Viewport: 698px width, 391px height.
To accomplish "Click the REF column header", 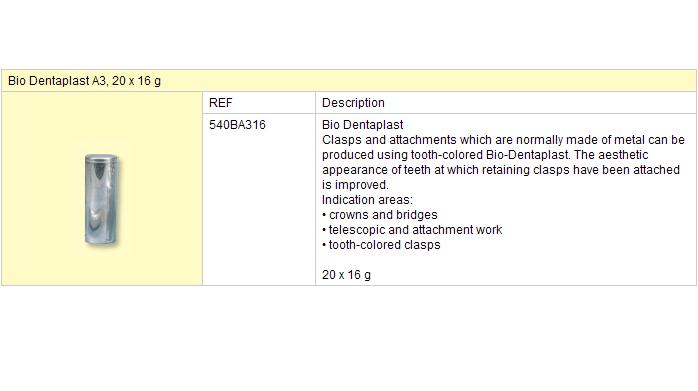I will (x=220, y=103).
